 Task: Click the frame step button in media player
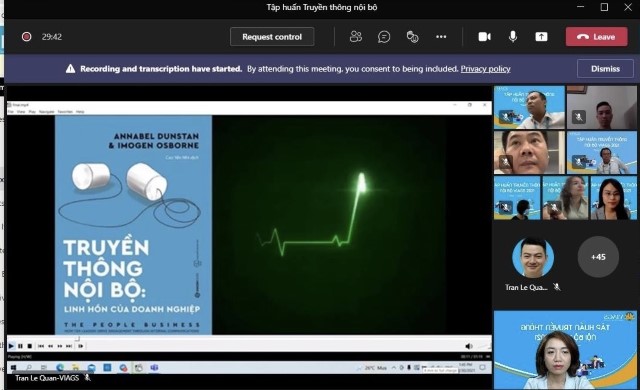(x=81, y=346)
